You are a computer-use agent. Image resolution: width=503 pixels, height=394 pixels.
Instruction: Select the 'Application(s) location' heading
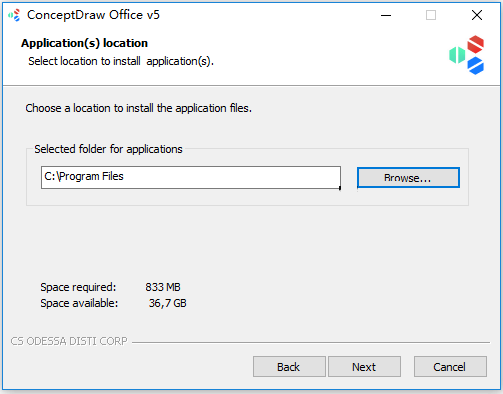coord(84,43)
